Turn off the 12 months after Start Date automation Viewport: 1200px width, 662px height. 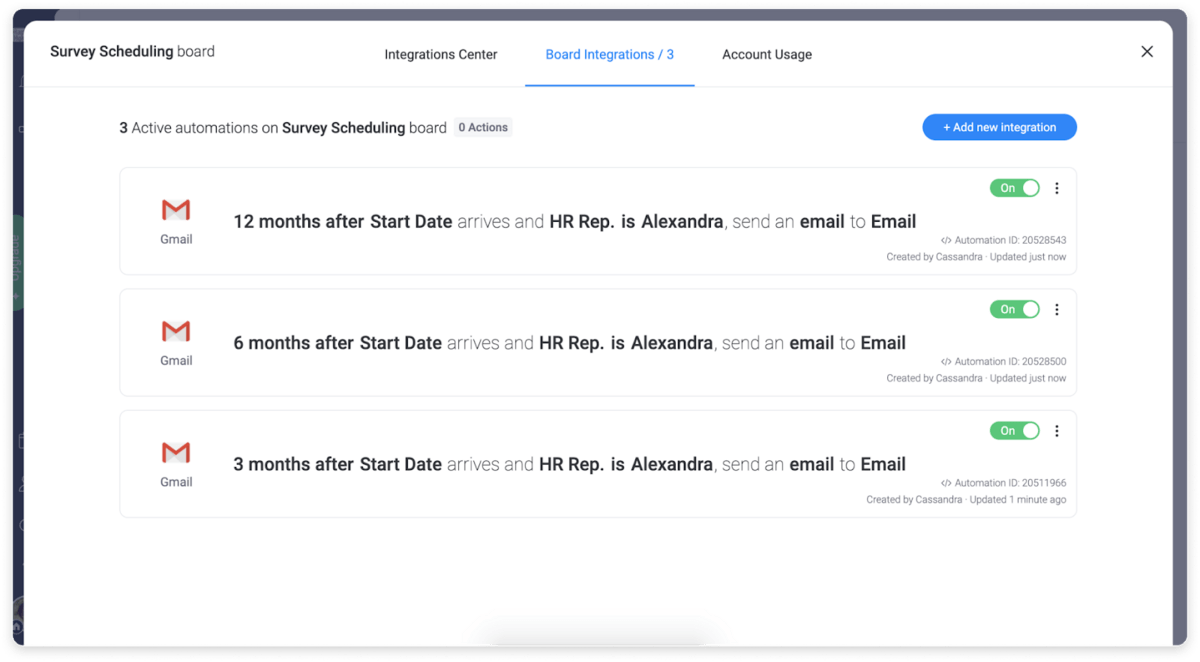point(1014,188)
